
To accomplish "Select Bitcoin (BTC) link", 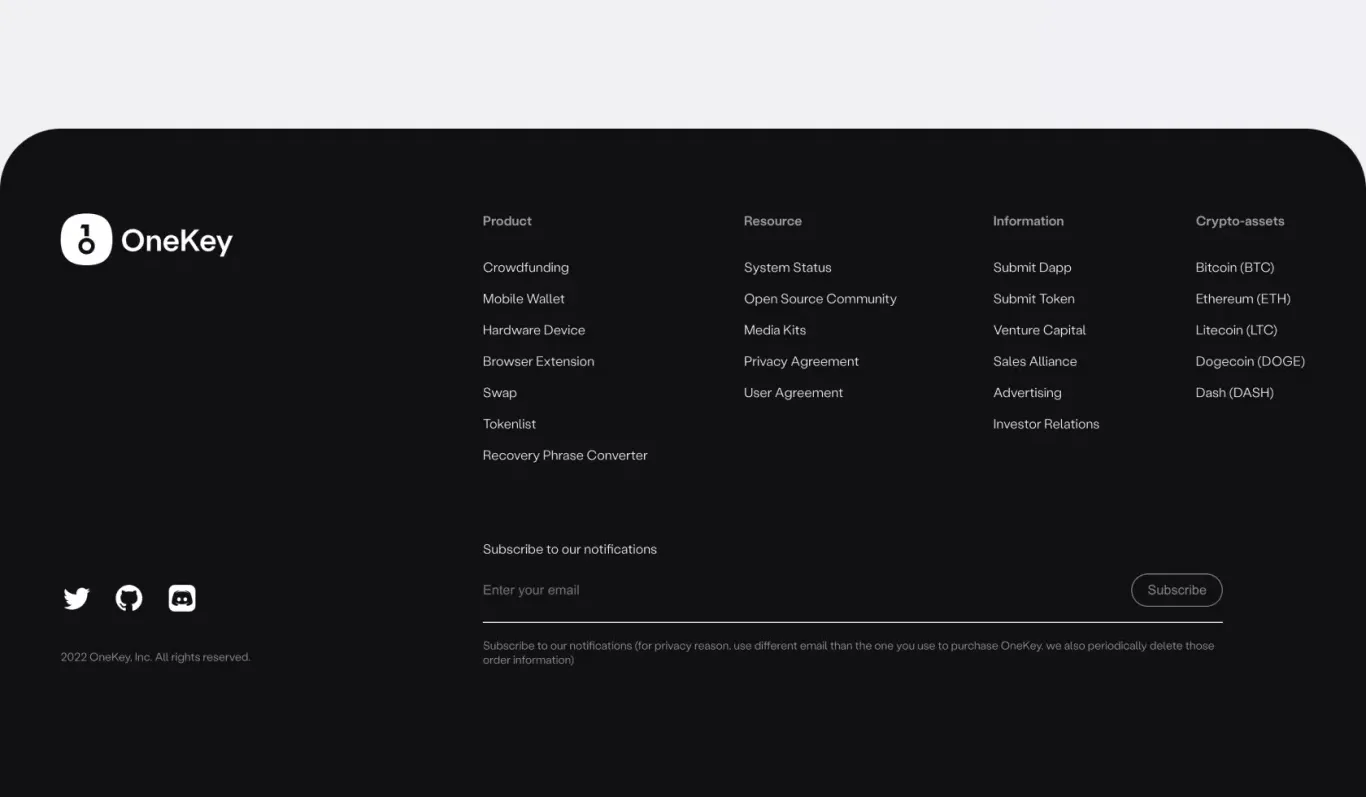I will tap(1235, 268).
